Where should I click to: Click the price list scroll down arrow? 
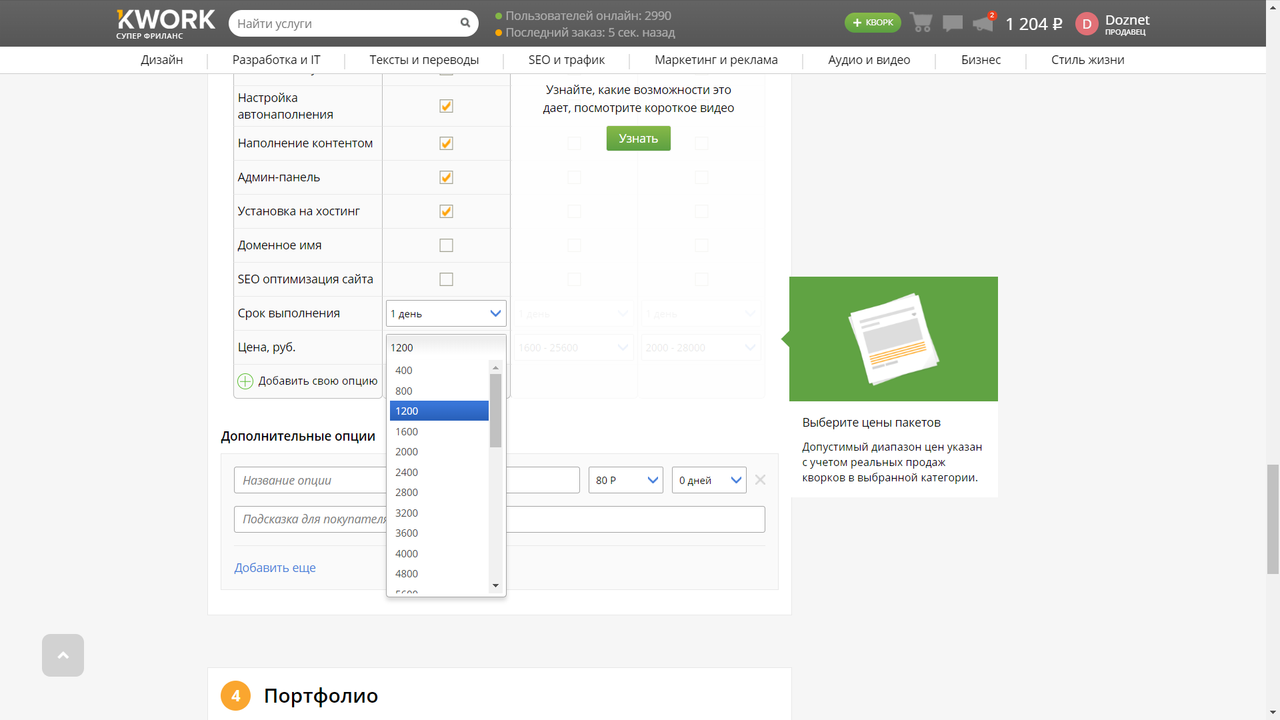pyautogui.click(x=495, y=585)
